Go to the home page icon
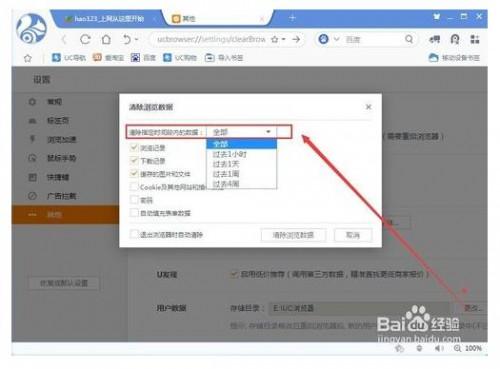 coord(106,39)
